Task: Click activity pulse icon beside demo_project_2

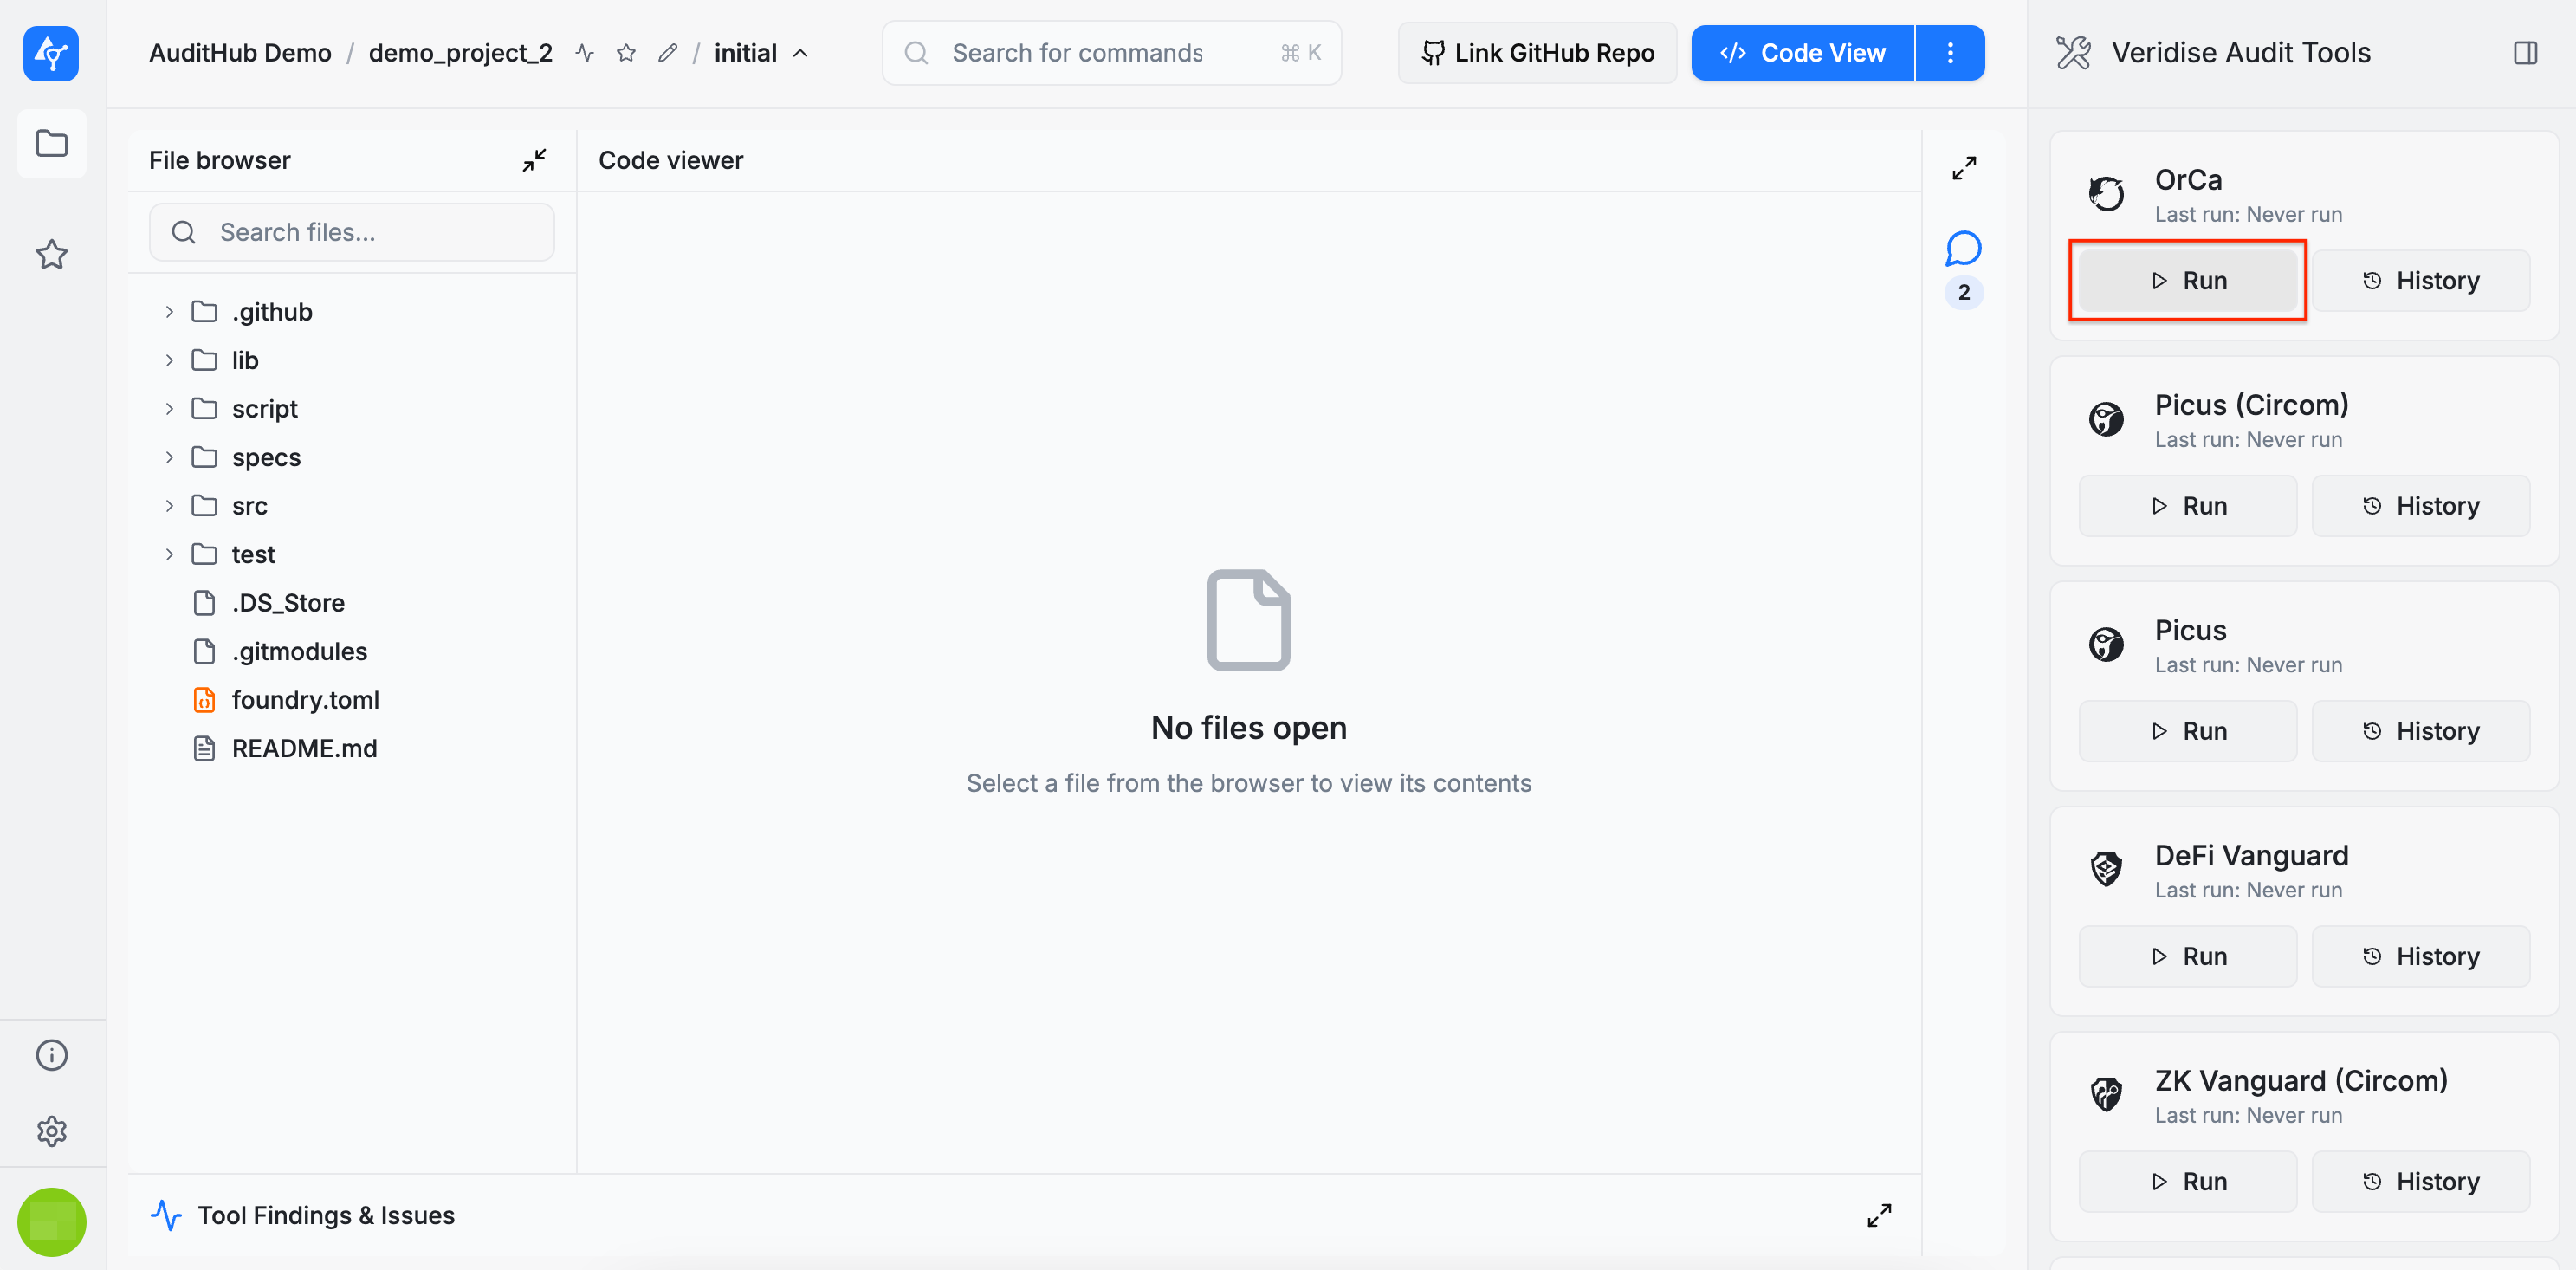Action: tap(585, 53)
